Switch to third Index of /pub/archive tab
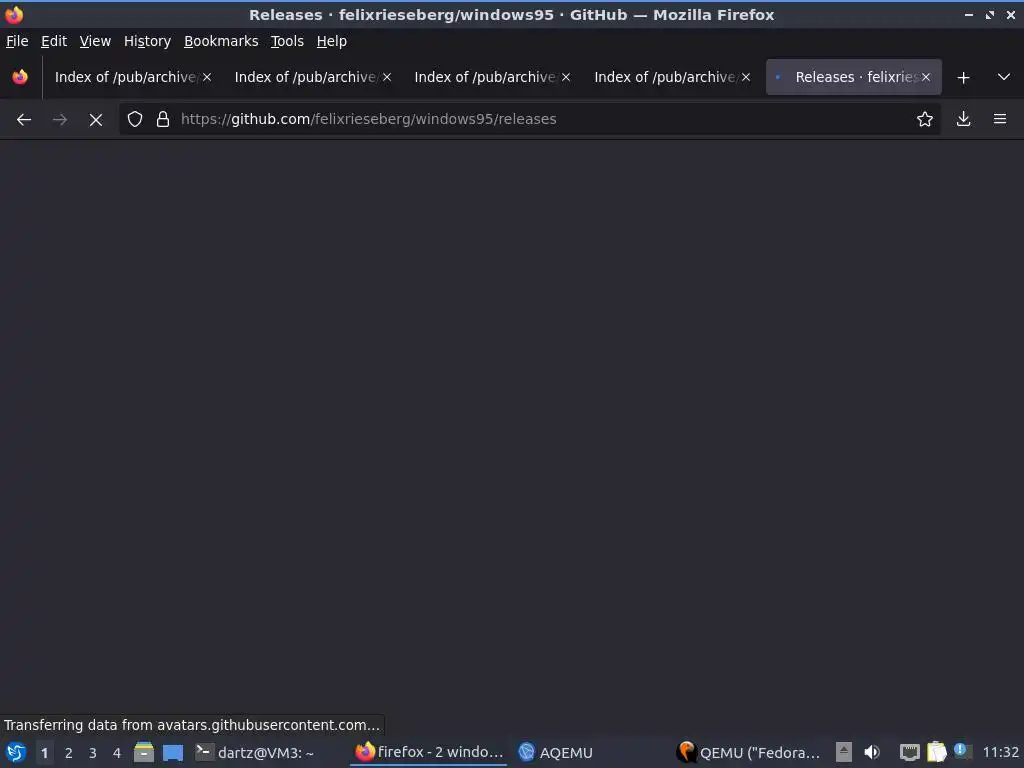The height and width of the screenshot is (768, 1024). point(492,77)
